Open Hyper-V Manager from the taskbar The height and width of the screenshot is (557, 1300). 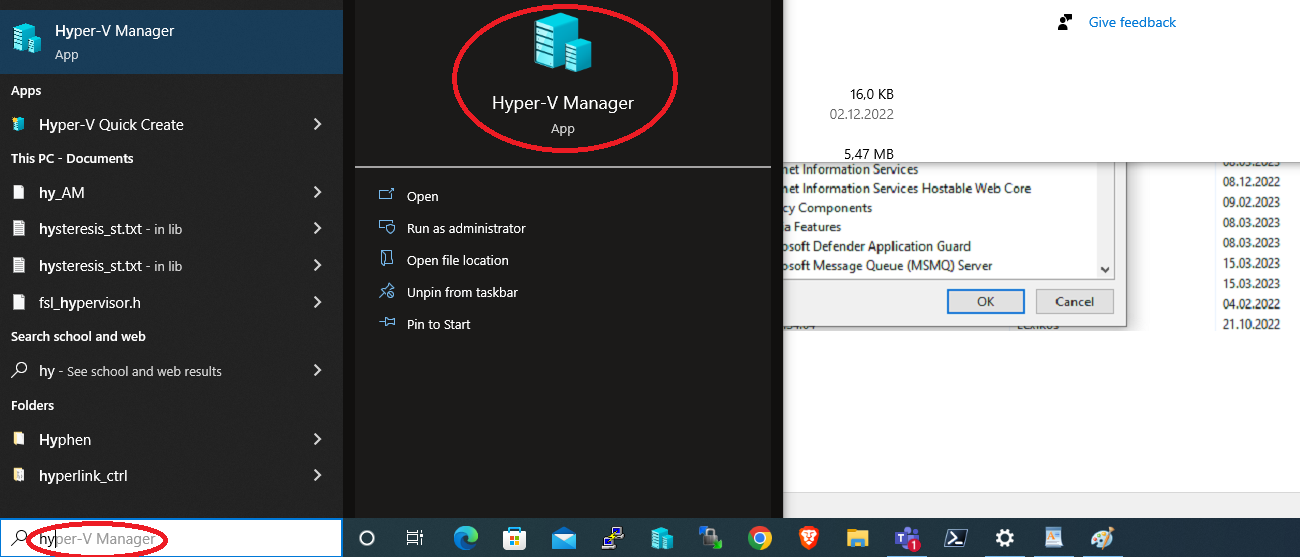pos(661,539)
